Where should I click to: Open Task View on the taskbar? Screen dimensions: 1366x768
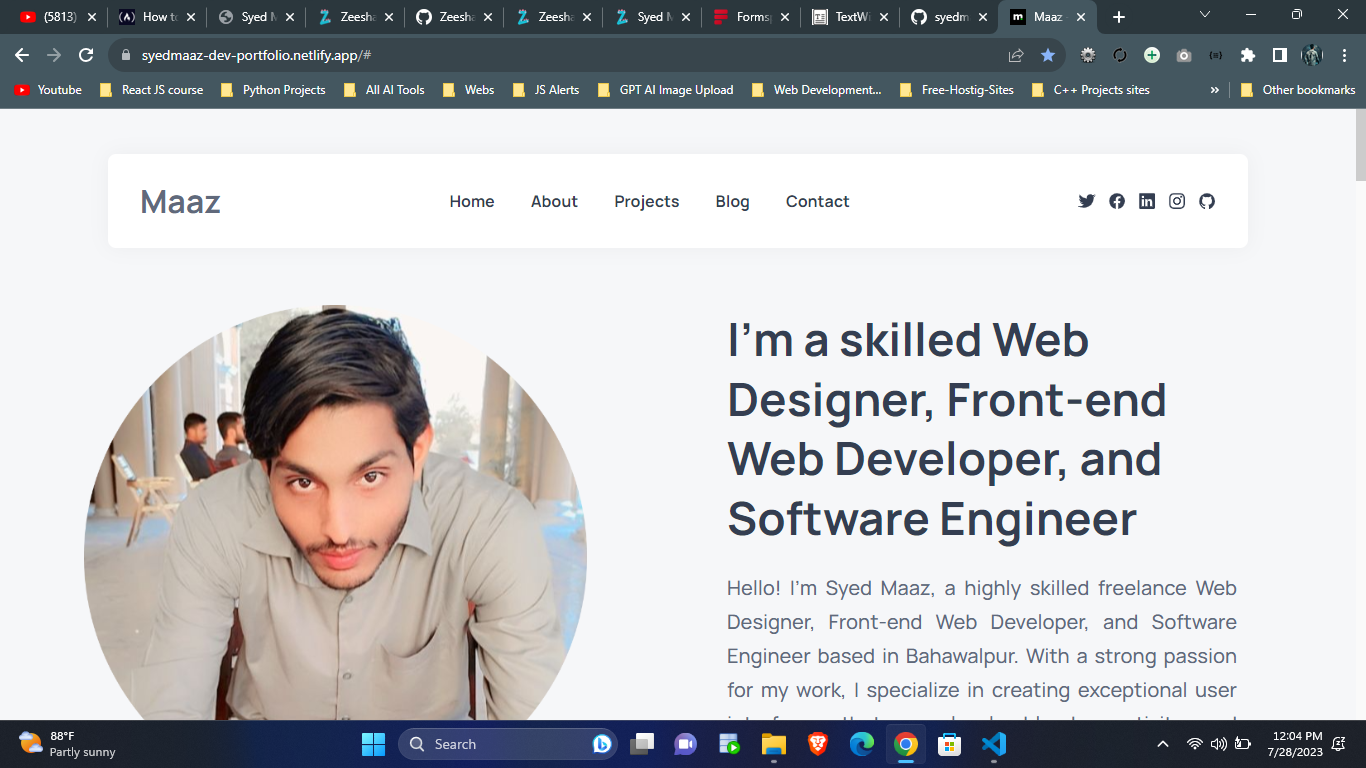(642, 744)
